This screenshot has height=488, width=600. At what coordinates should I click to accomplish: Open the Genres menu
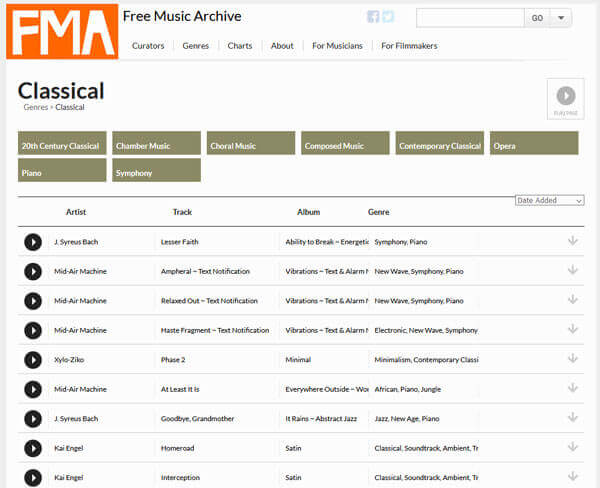pos(196,46)
